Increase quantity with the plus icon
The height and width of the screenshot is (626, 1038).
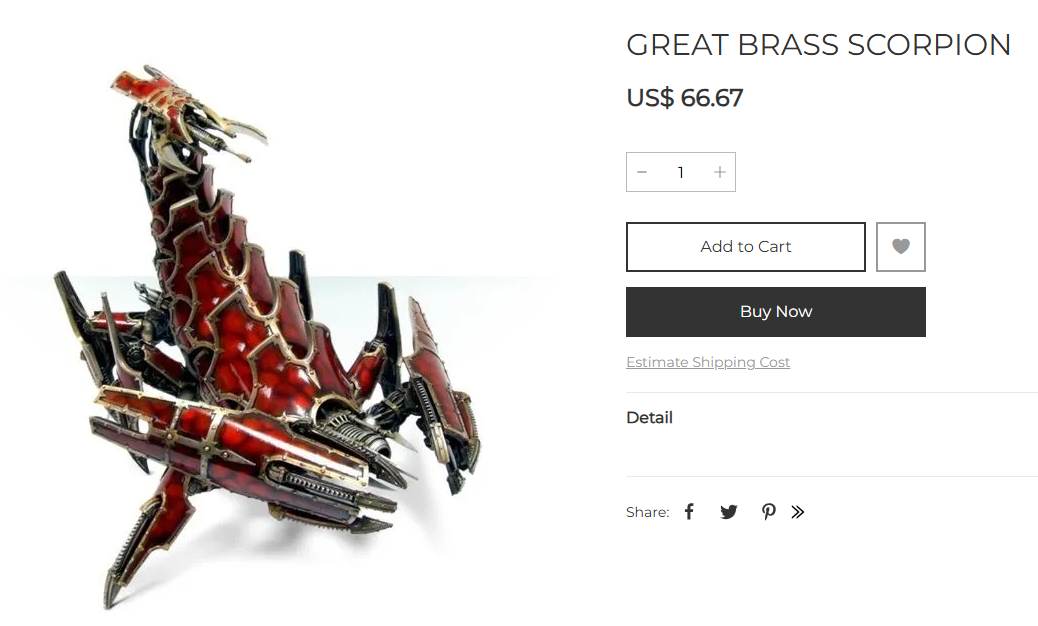(x=720, y=172)
